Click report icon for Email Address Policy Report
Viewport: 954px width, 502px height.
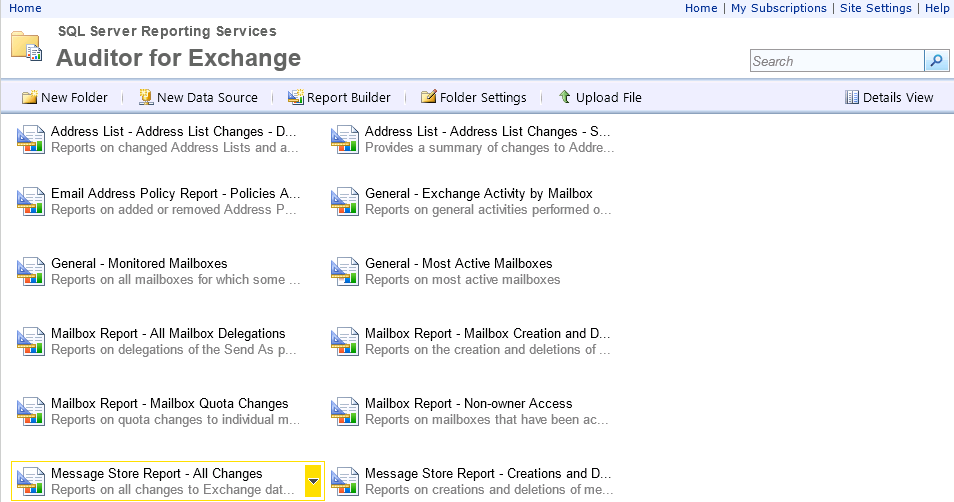30,201
